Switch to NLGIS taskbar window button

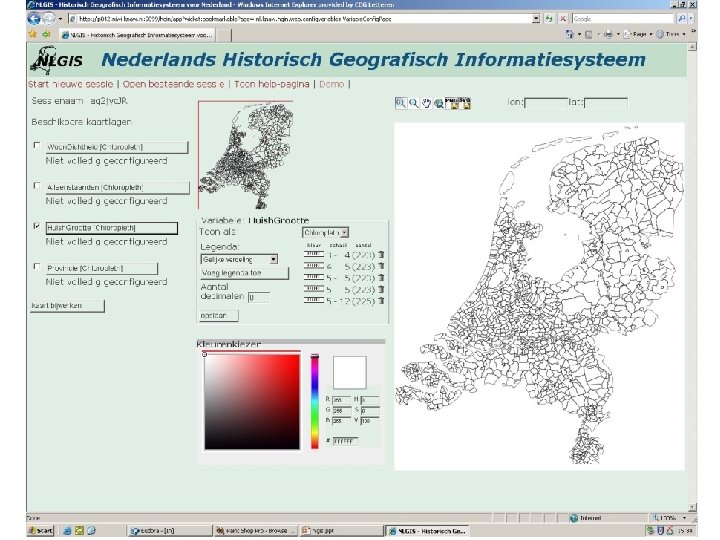[428, 531]
